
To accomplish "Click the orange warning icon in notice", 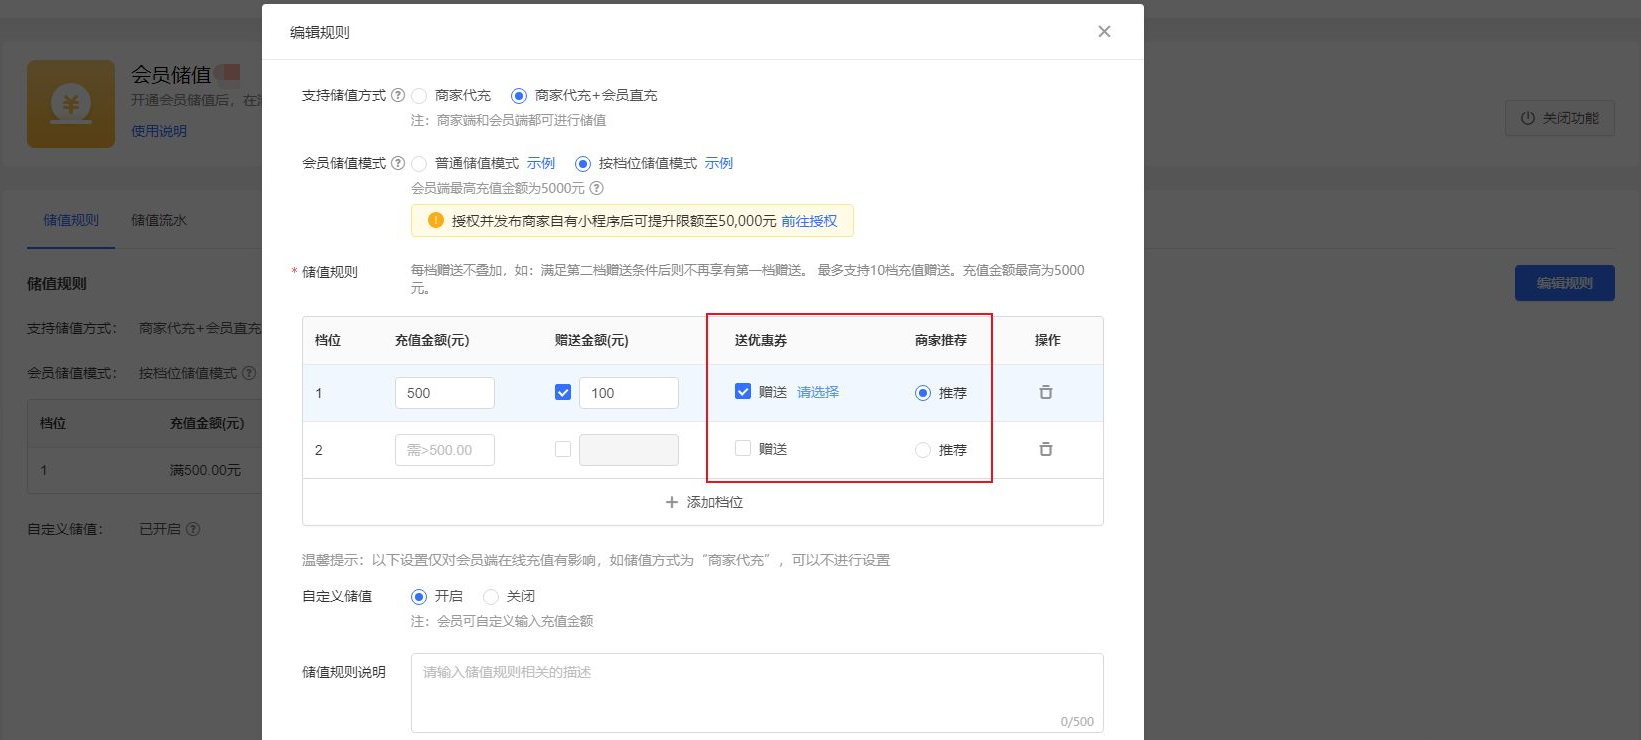I will tap(436, 220).
